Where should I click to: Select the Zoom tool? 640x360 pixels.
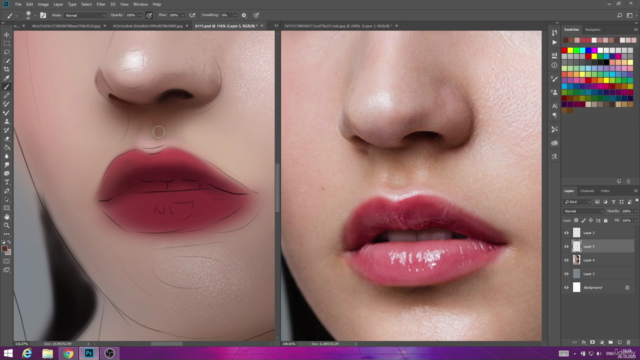[x=7, y=225]
